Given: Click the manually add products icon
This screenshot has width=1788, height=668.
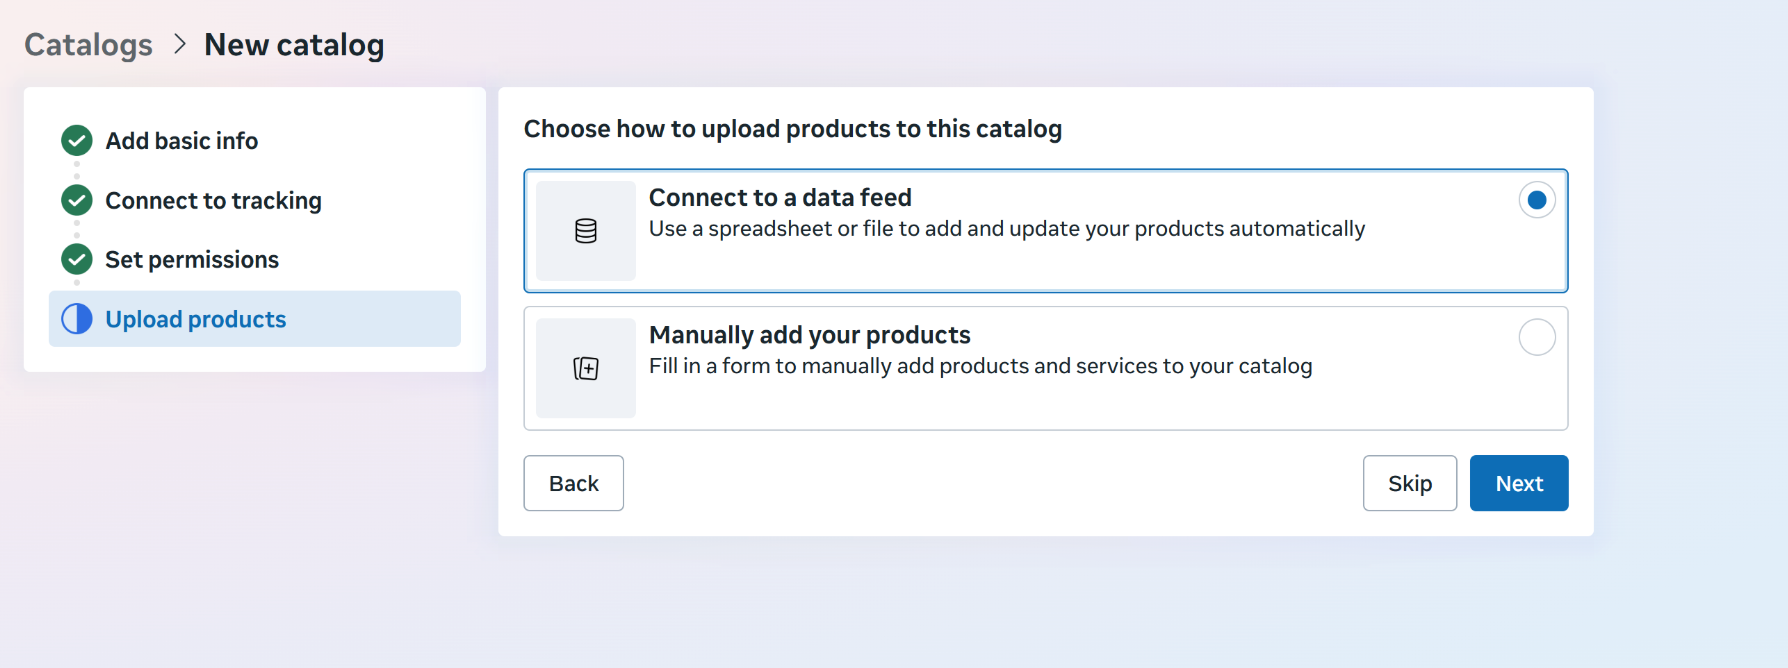Looking at the screenshot, I should point(586,368).
